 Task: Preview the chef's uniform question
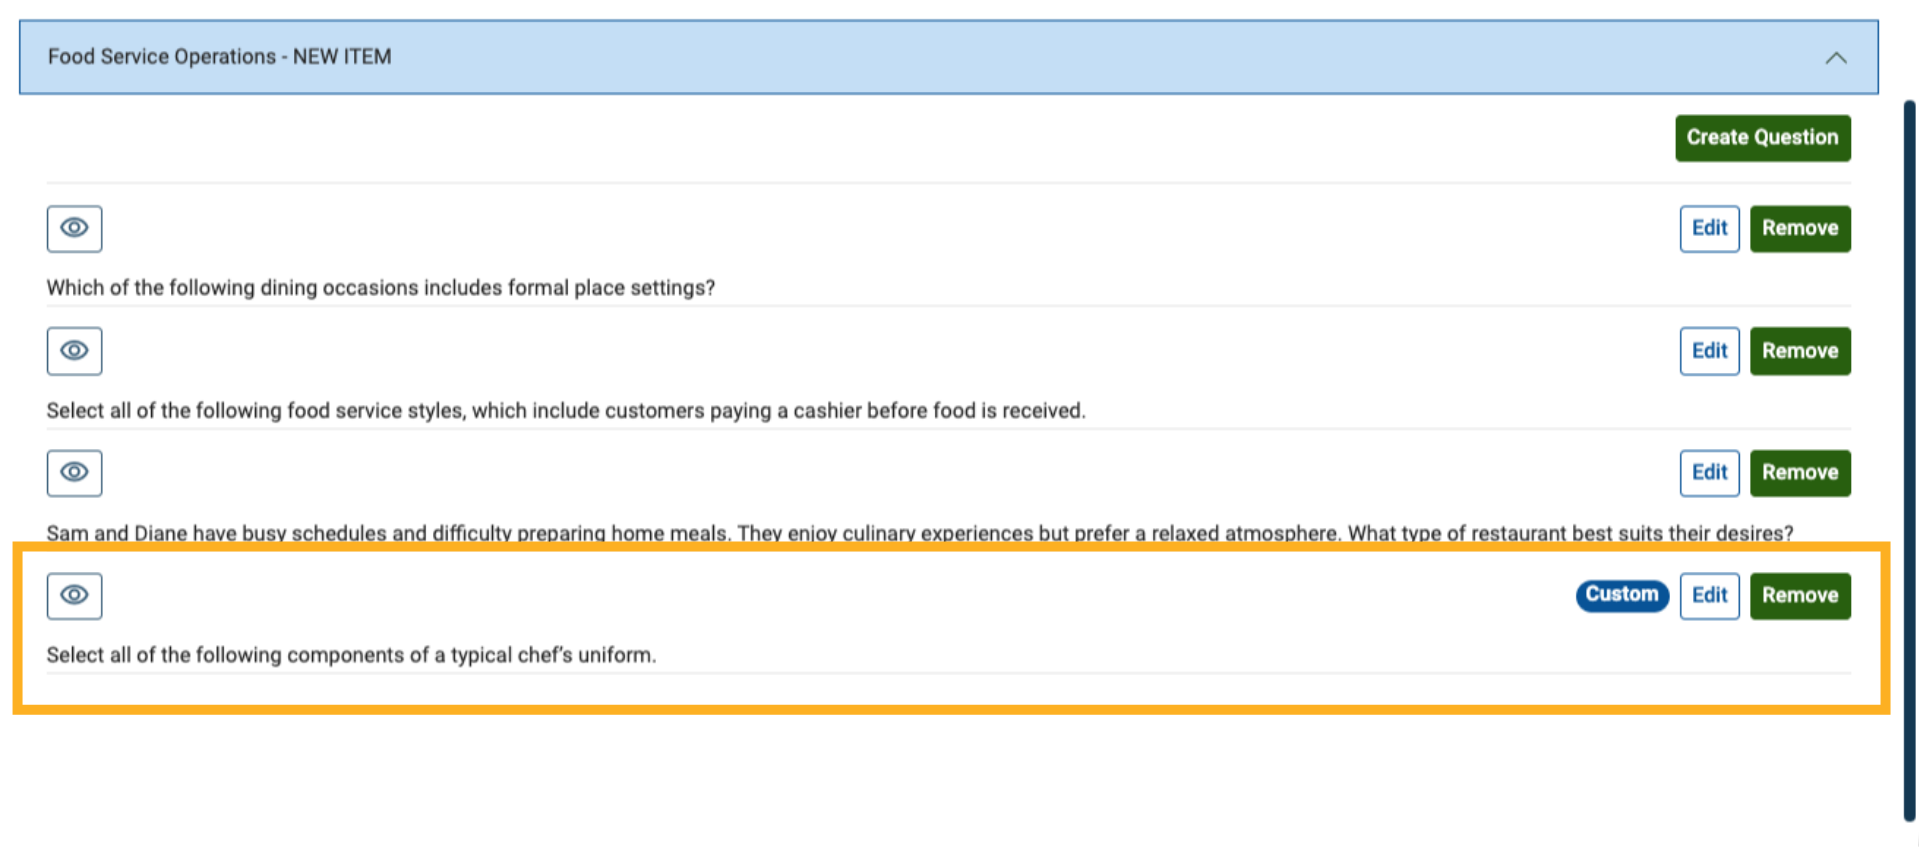pyautogui.click(x=74, y=596)
